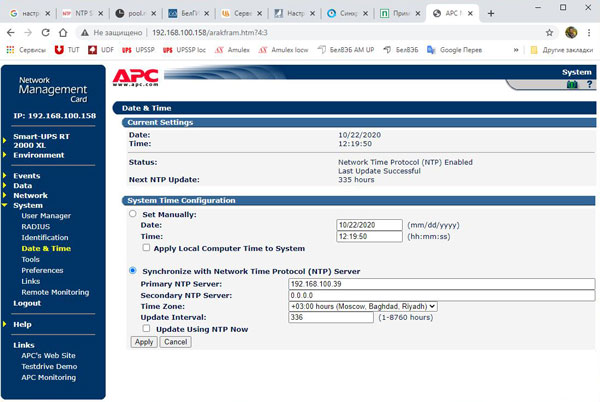Enable Update Using NTP Now checkbox

pyautogui.click(x=147, y=327)
